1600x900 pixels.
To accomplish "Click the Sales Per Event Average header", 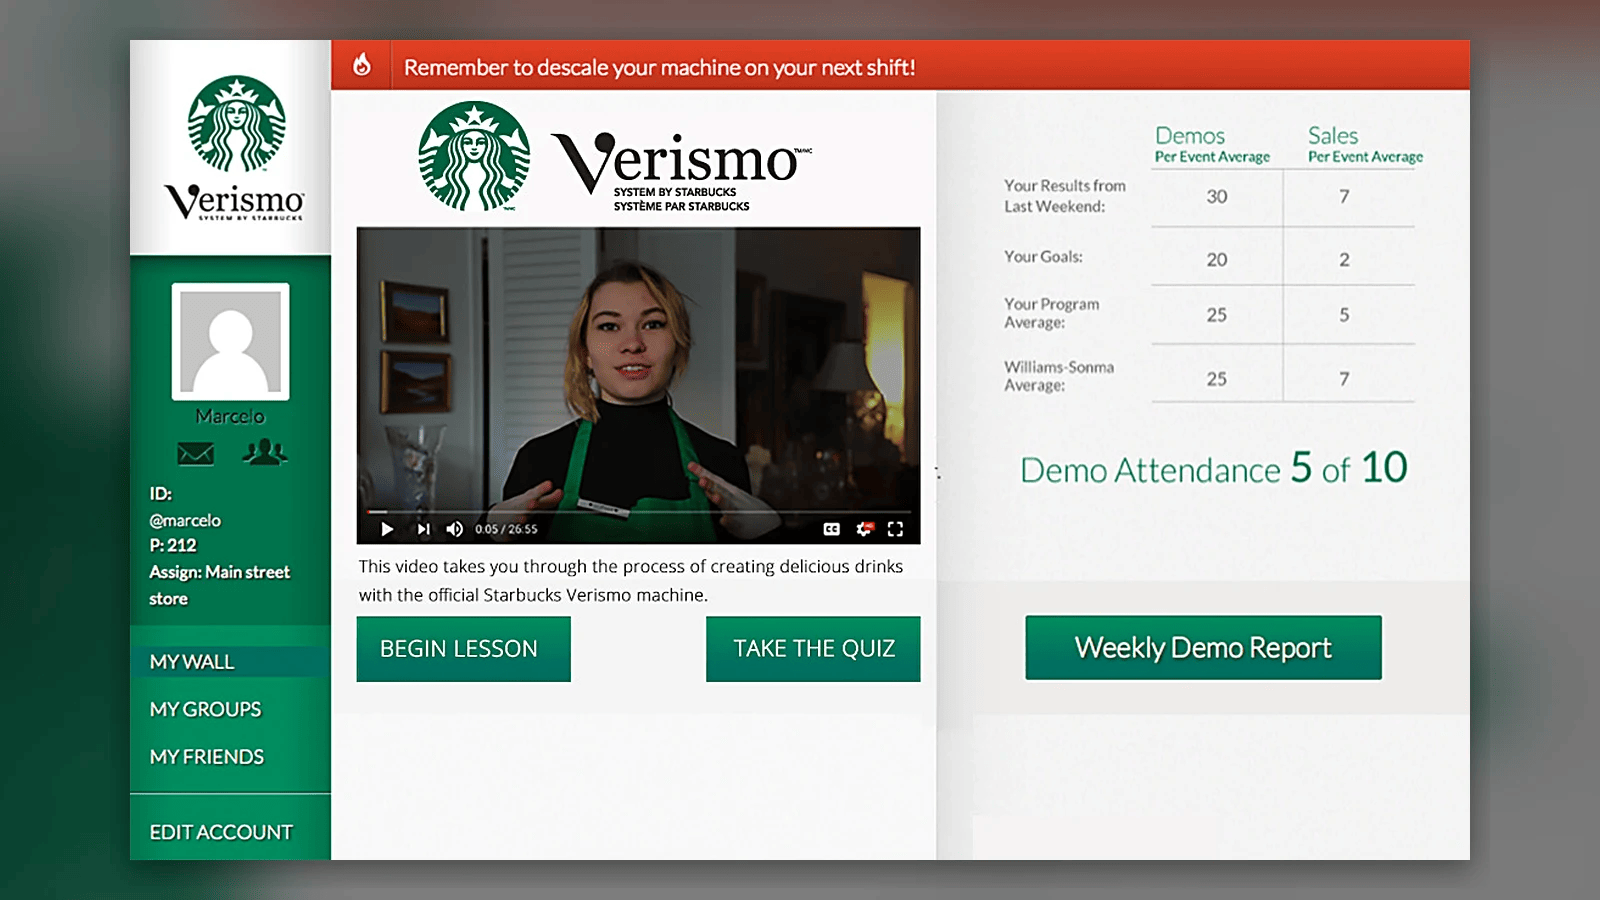I will [1365, 144].
